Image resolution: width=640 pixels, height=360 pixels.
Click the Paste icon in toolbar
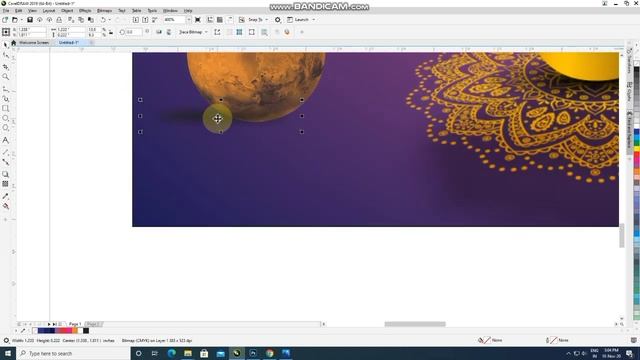click(x=91, y=20)
